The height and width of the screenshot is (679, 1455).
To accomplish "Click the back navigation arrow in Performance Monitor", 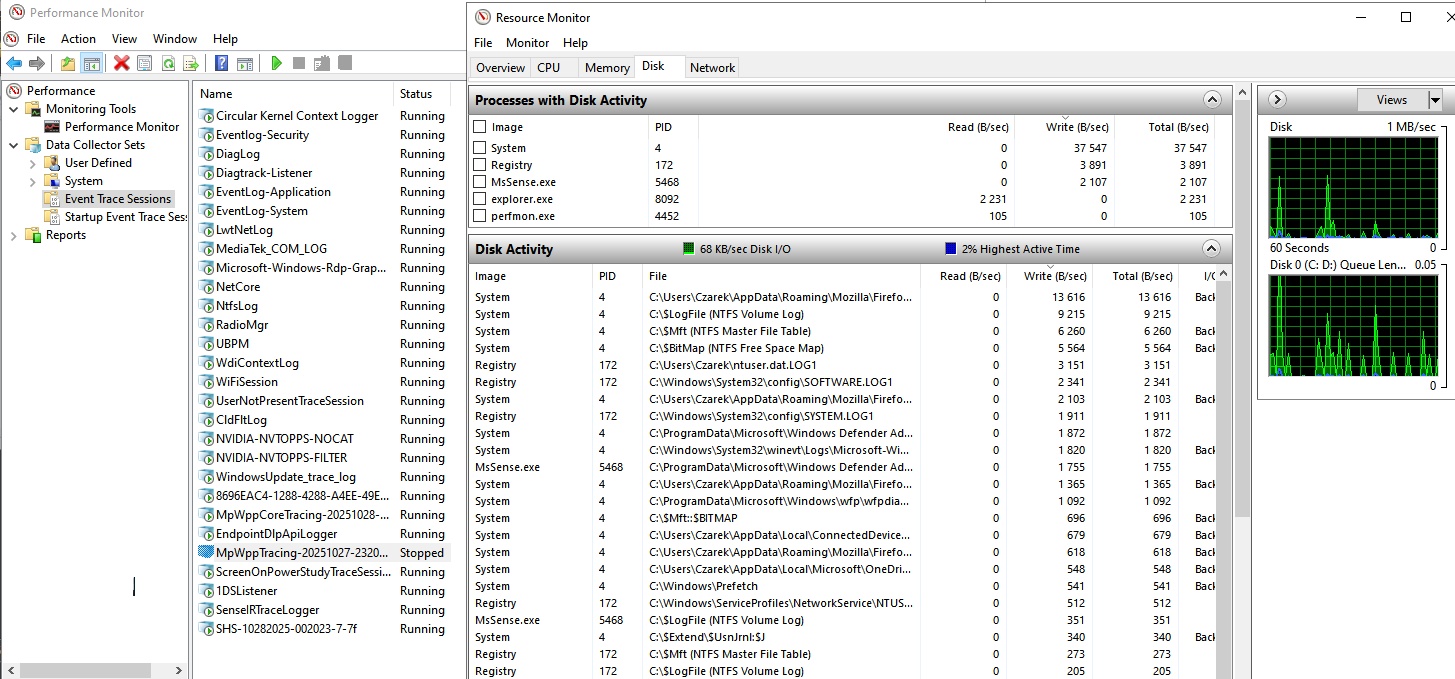I will (14, 64).
